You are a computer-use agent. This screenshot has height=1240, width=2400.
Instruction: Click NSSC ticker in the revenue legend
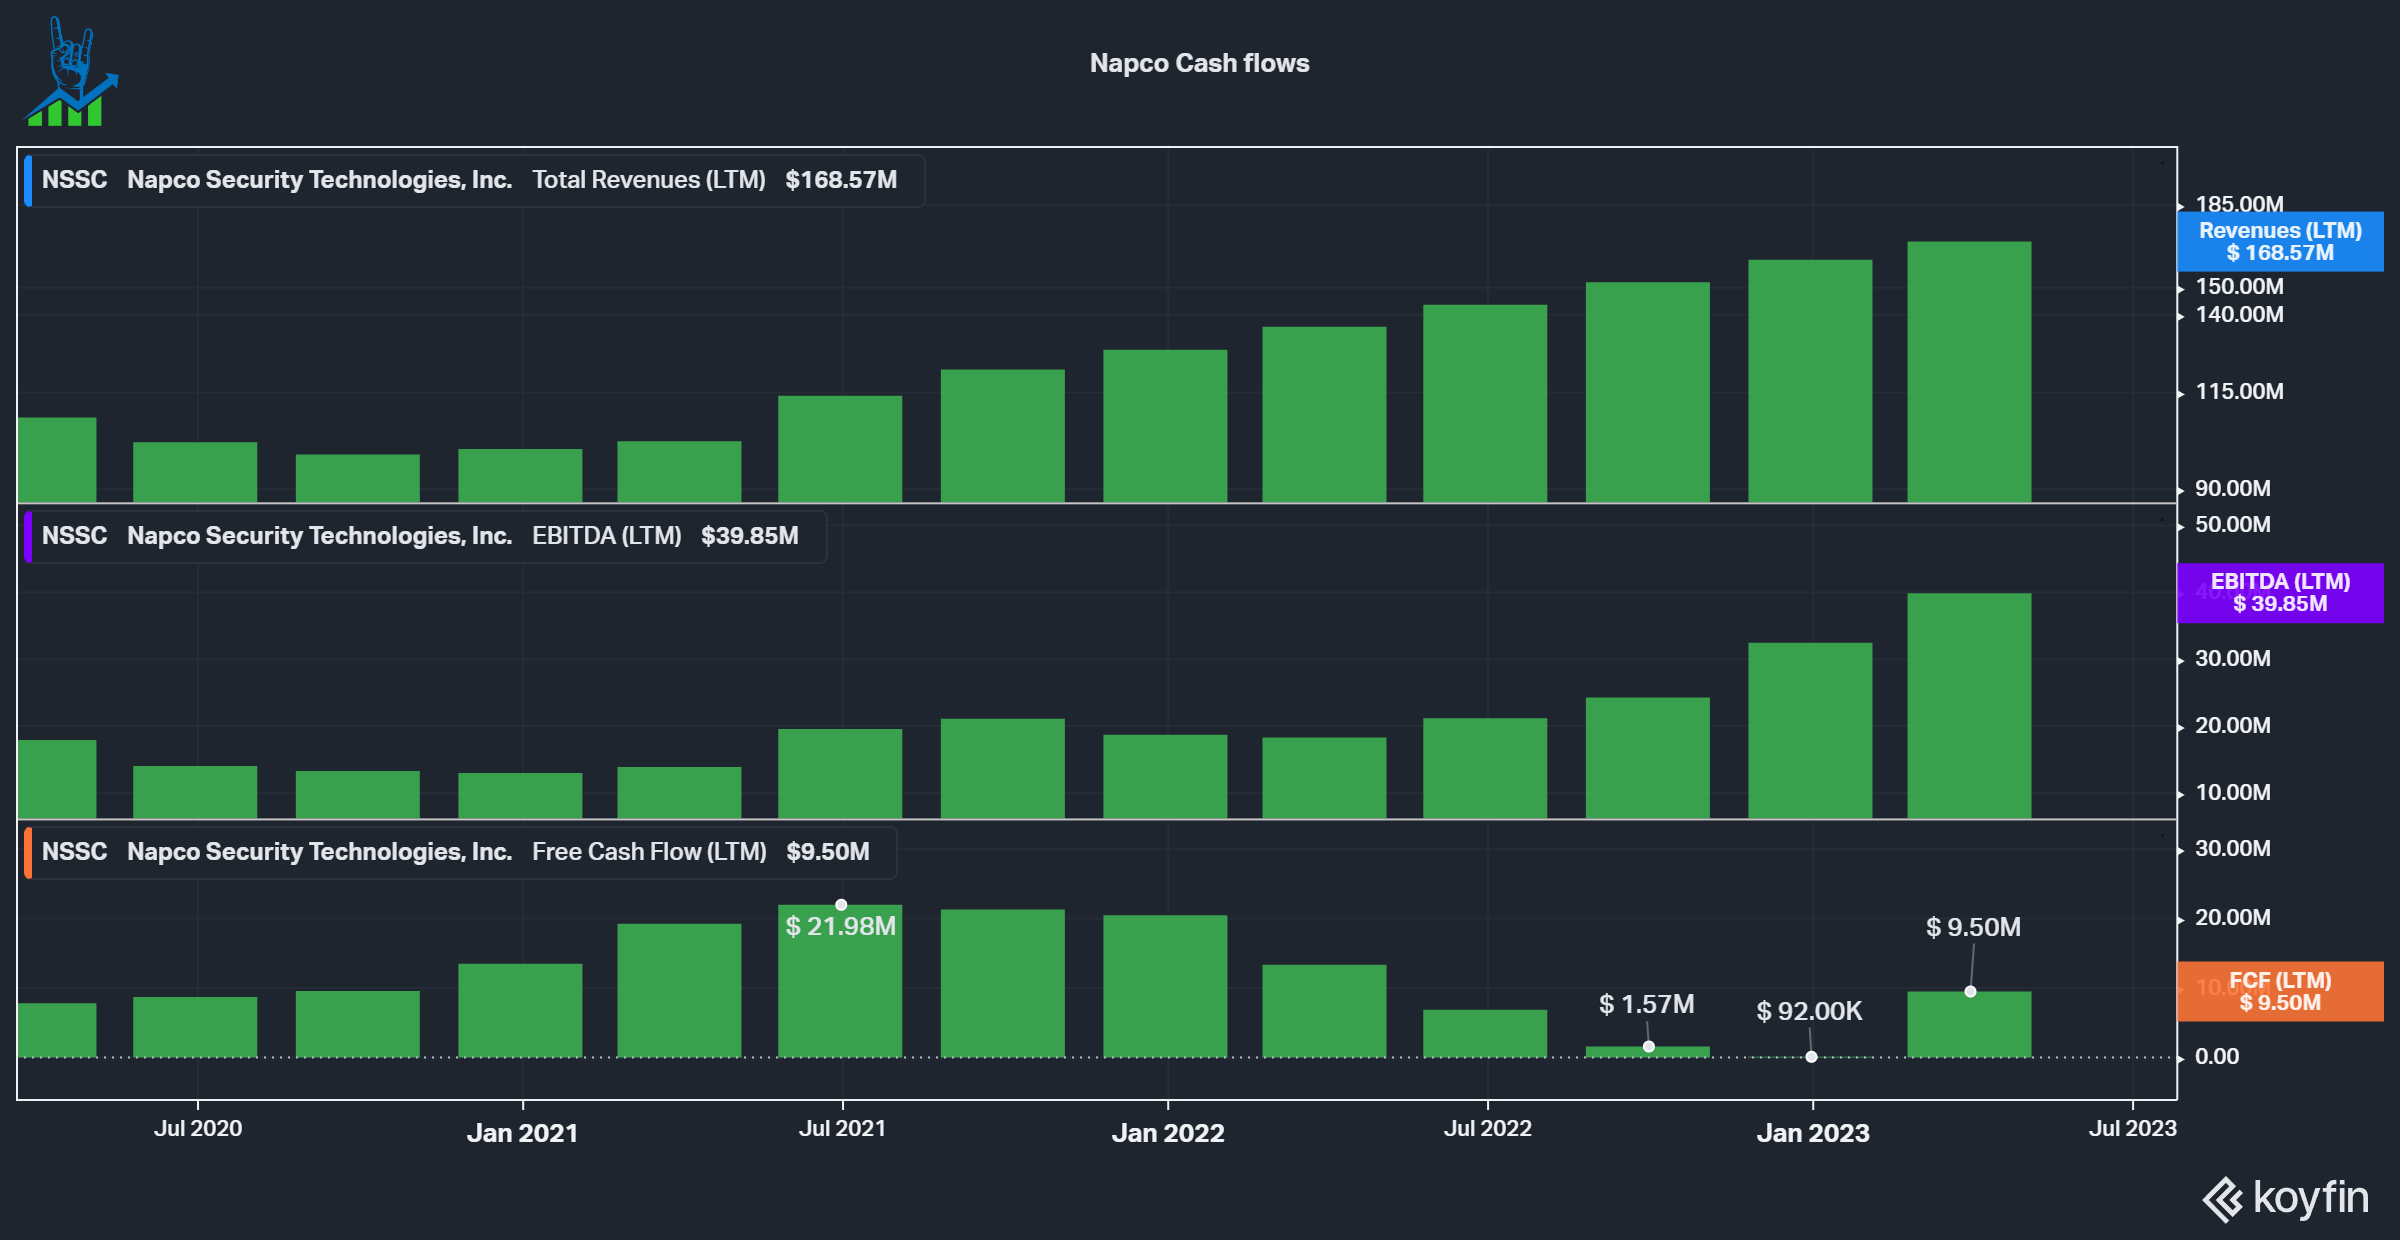click(x=74, y=180)
